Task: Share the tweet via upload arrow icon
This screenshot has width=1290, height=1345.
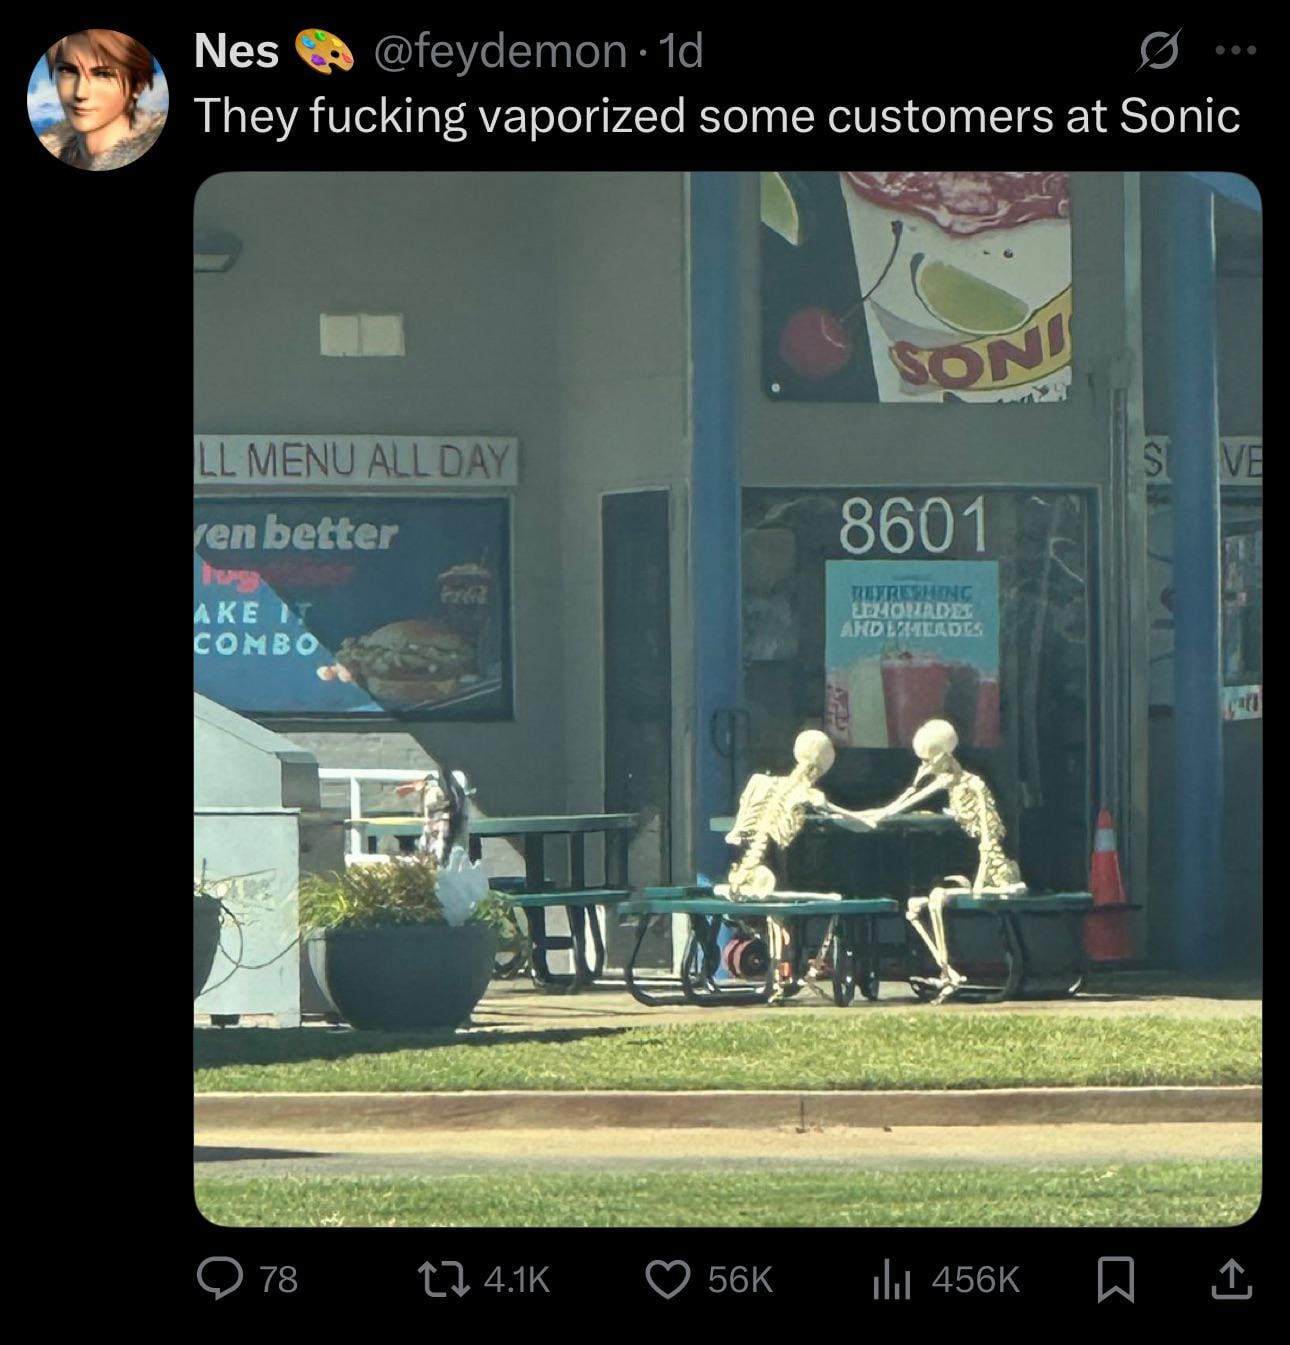Action: click(1231, 1279)
